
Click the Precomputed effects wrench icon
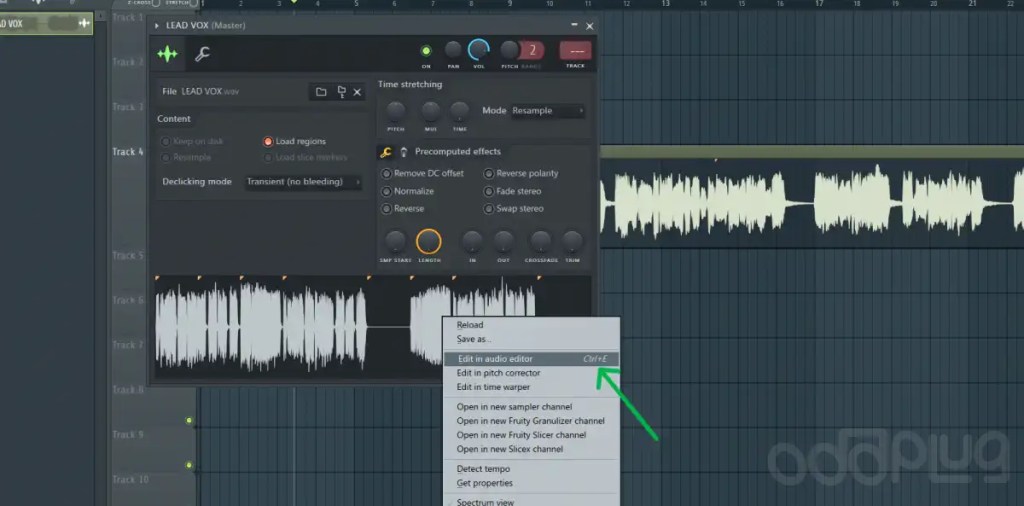(386, 152)
